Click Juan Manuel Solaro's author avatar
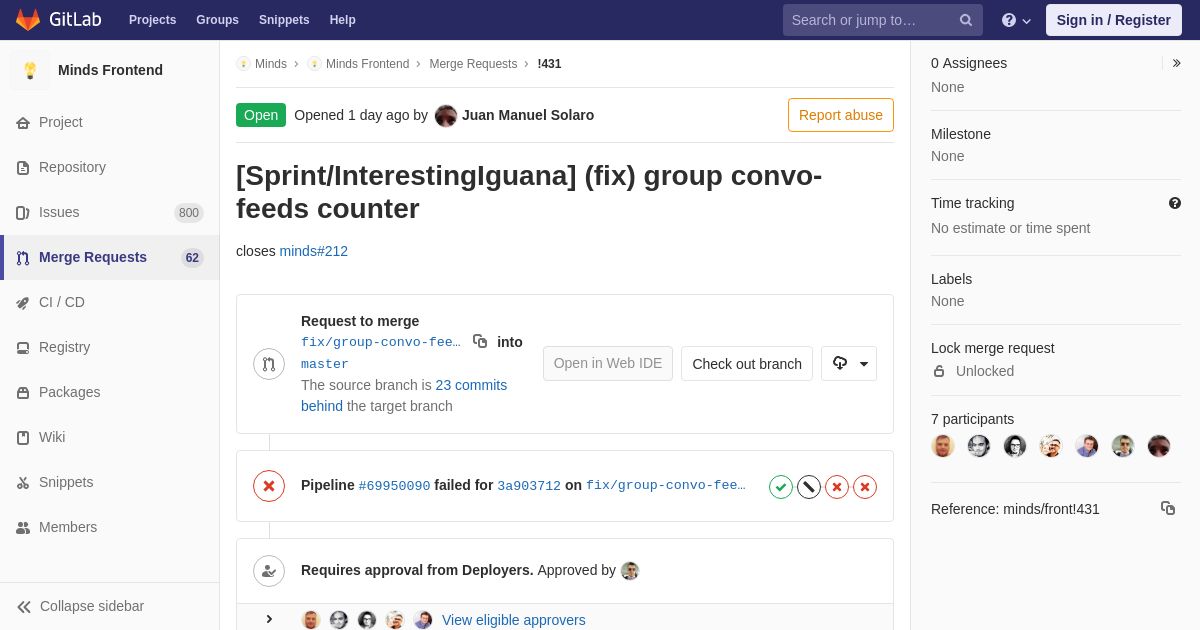 pyautogui.click(x=446, y=115)
